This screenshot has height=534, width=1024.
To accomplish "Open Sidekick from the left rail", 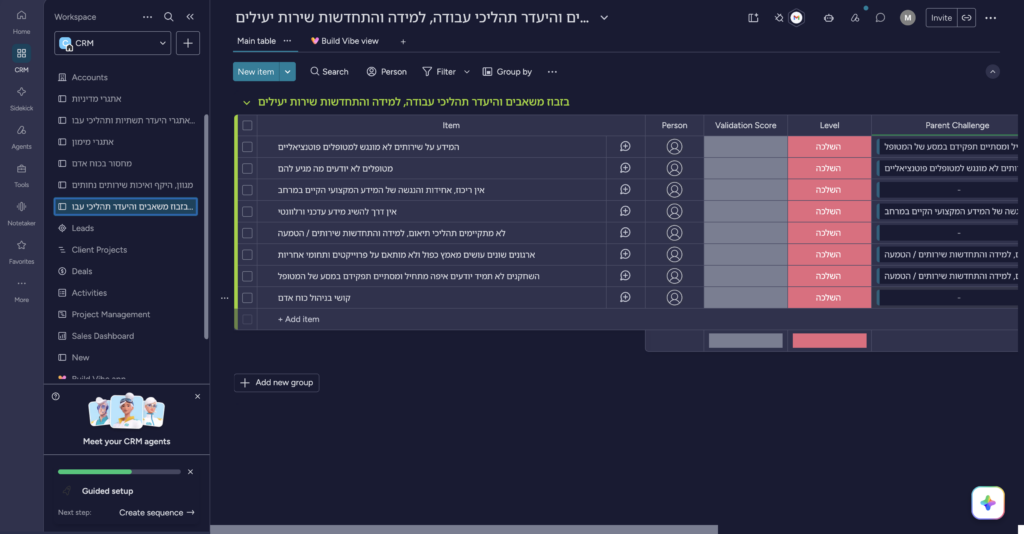I will point(21,98).
